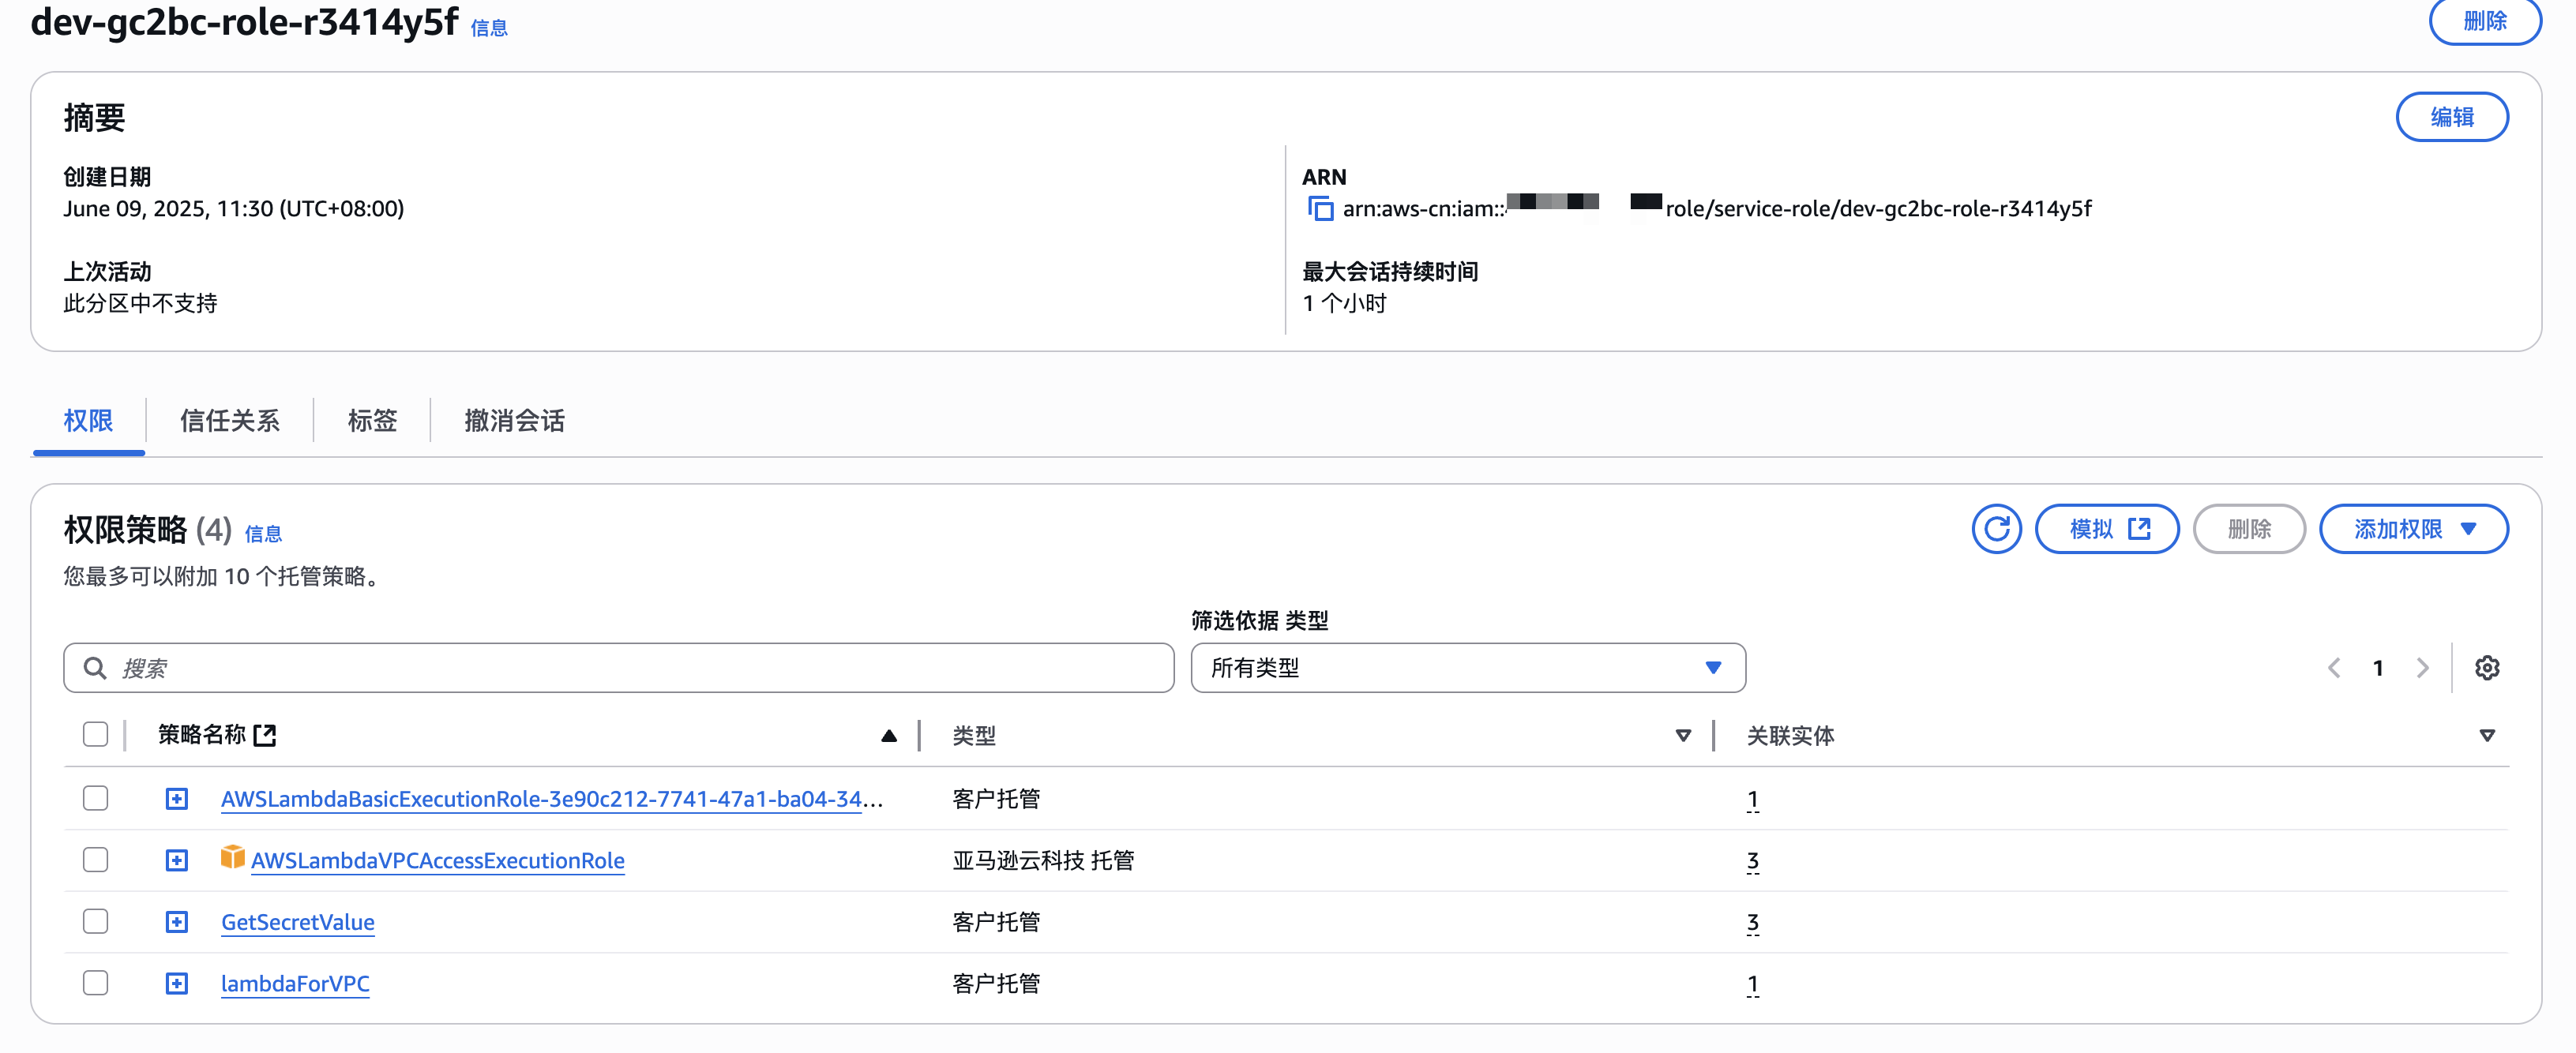The width and height of the screenshot is (2576, 1053).
Task: Copy the role ARN with the copy icon
Action: pos(1320,209)
